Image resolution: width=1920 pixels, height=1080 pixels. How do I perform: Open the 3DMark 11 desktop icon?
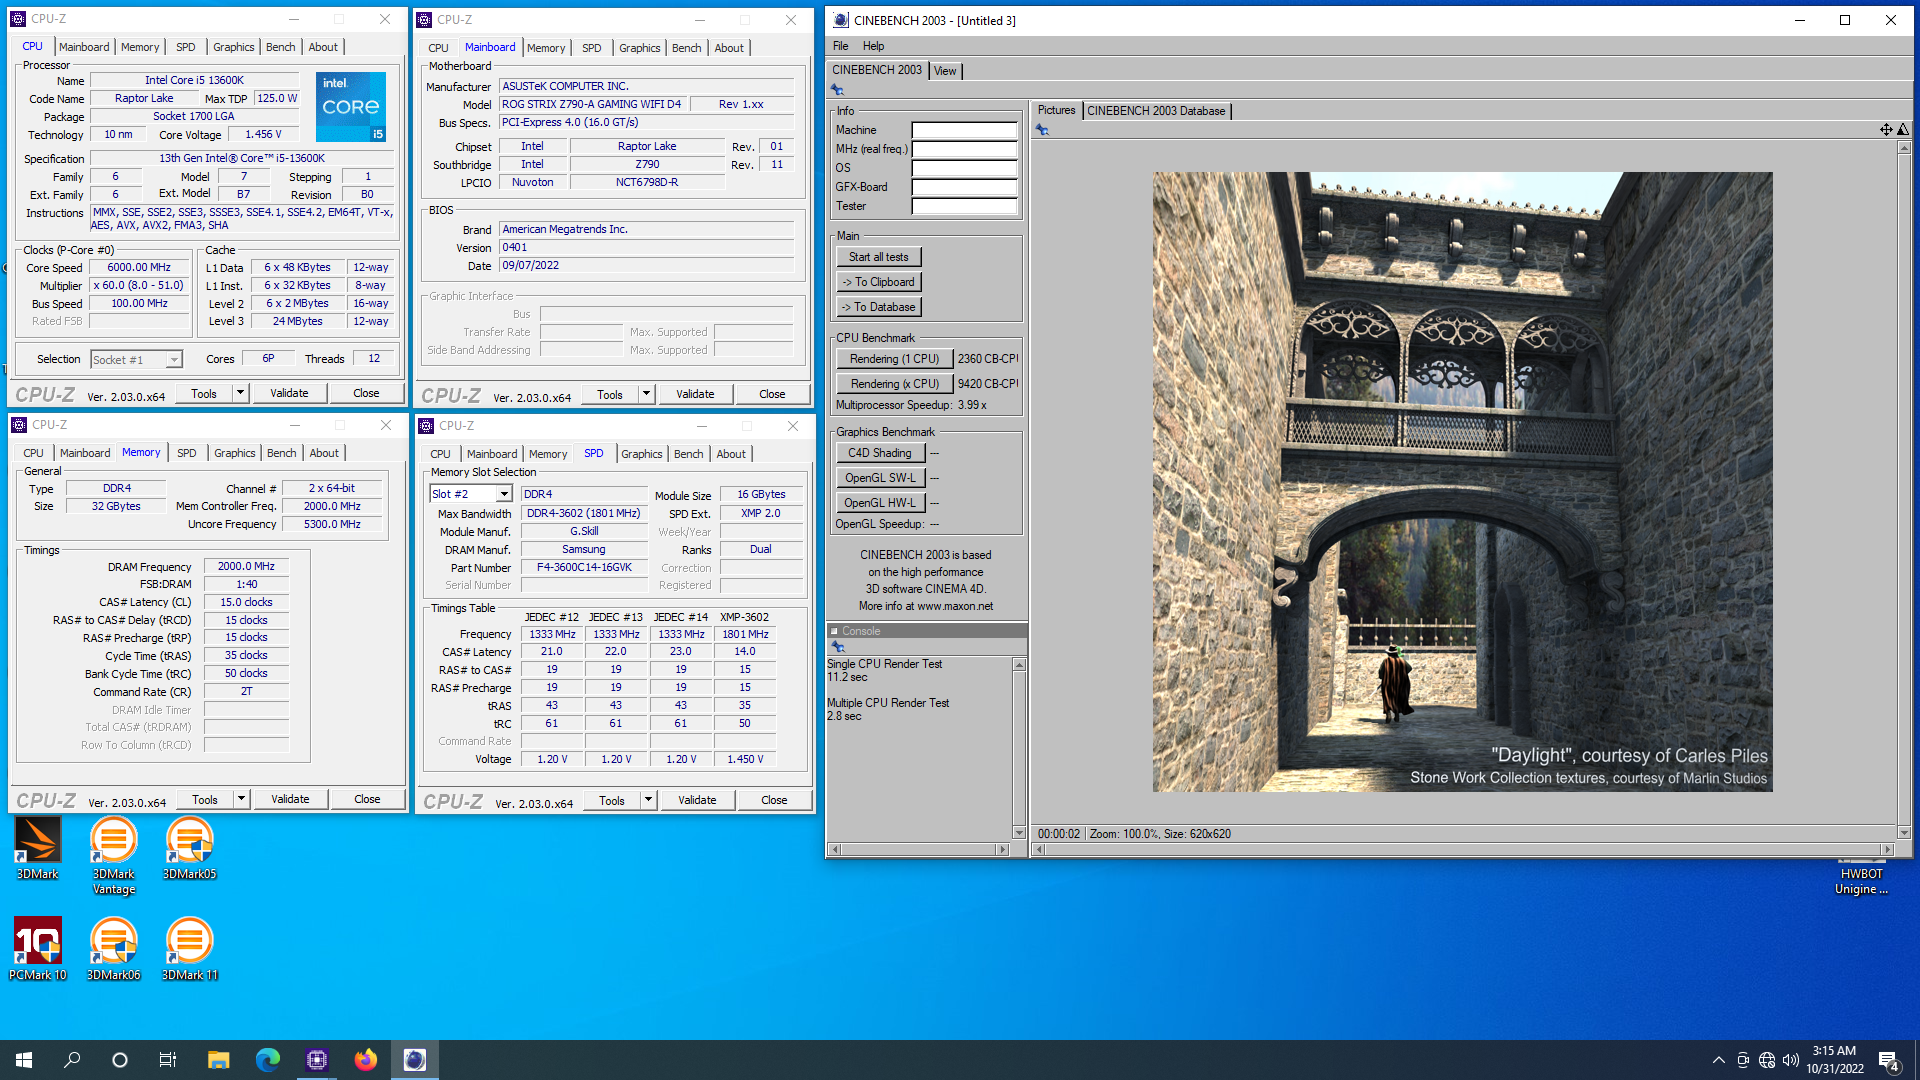click(189, 949)
